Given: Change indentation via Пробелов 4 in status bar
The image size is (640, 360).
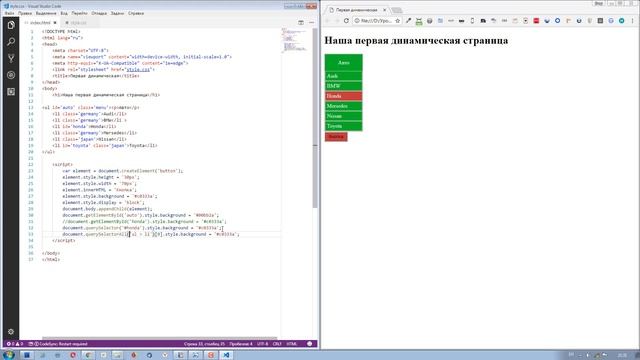Looking at the screenshot, I should tap(241, 344).
